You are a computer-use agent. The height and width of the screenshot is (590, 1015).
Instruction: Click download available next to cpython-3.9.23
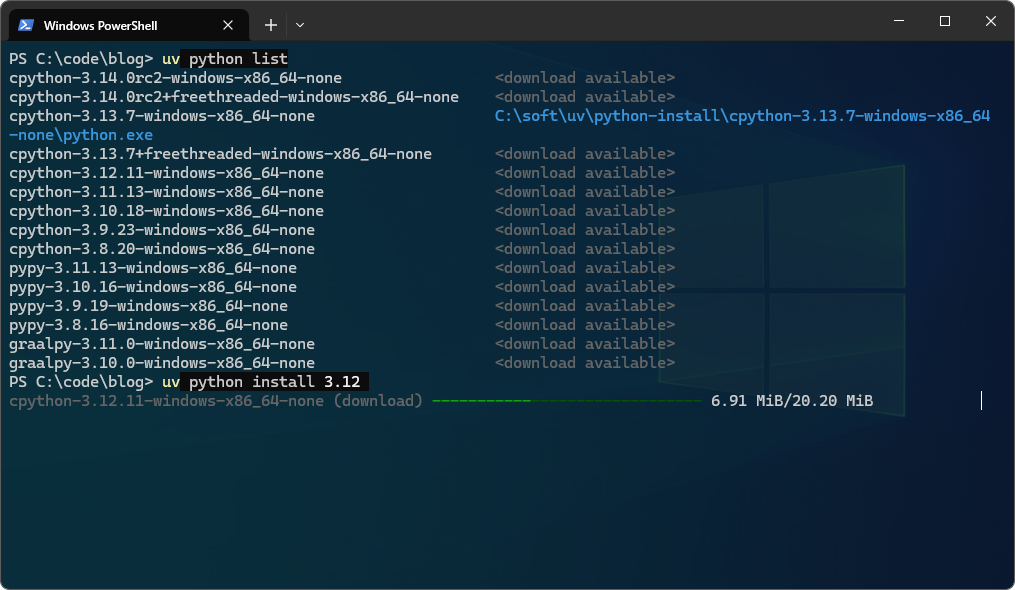coord(584,229)
